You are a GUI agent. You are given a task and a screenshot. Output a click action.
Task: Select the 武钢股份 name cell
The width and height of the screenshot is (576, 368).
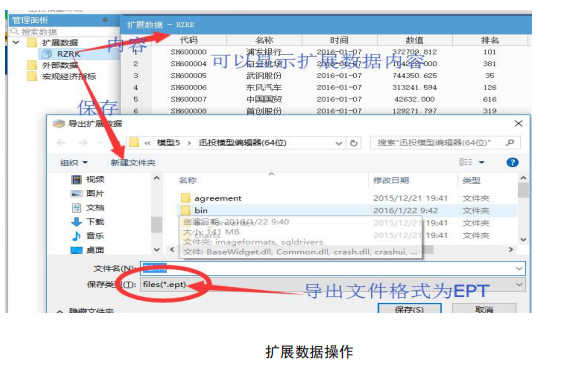click(264, 76)
